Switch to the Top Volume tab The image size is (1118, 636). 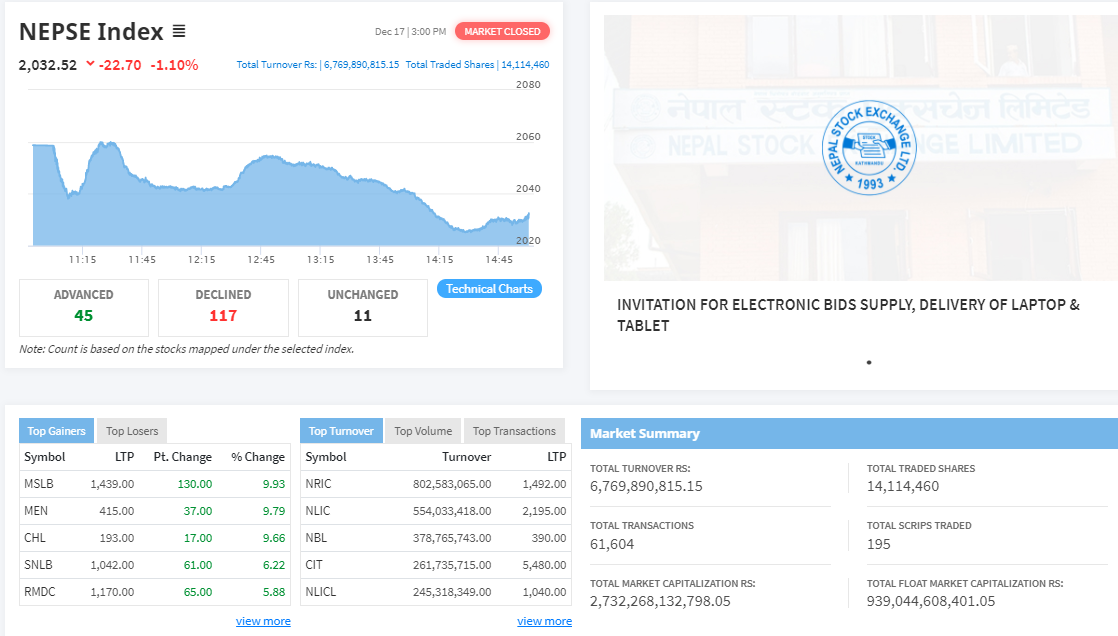[x=423, y=431]
